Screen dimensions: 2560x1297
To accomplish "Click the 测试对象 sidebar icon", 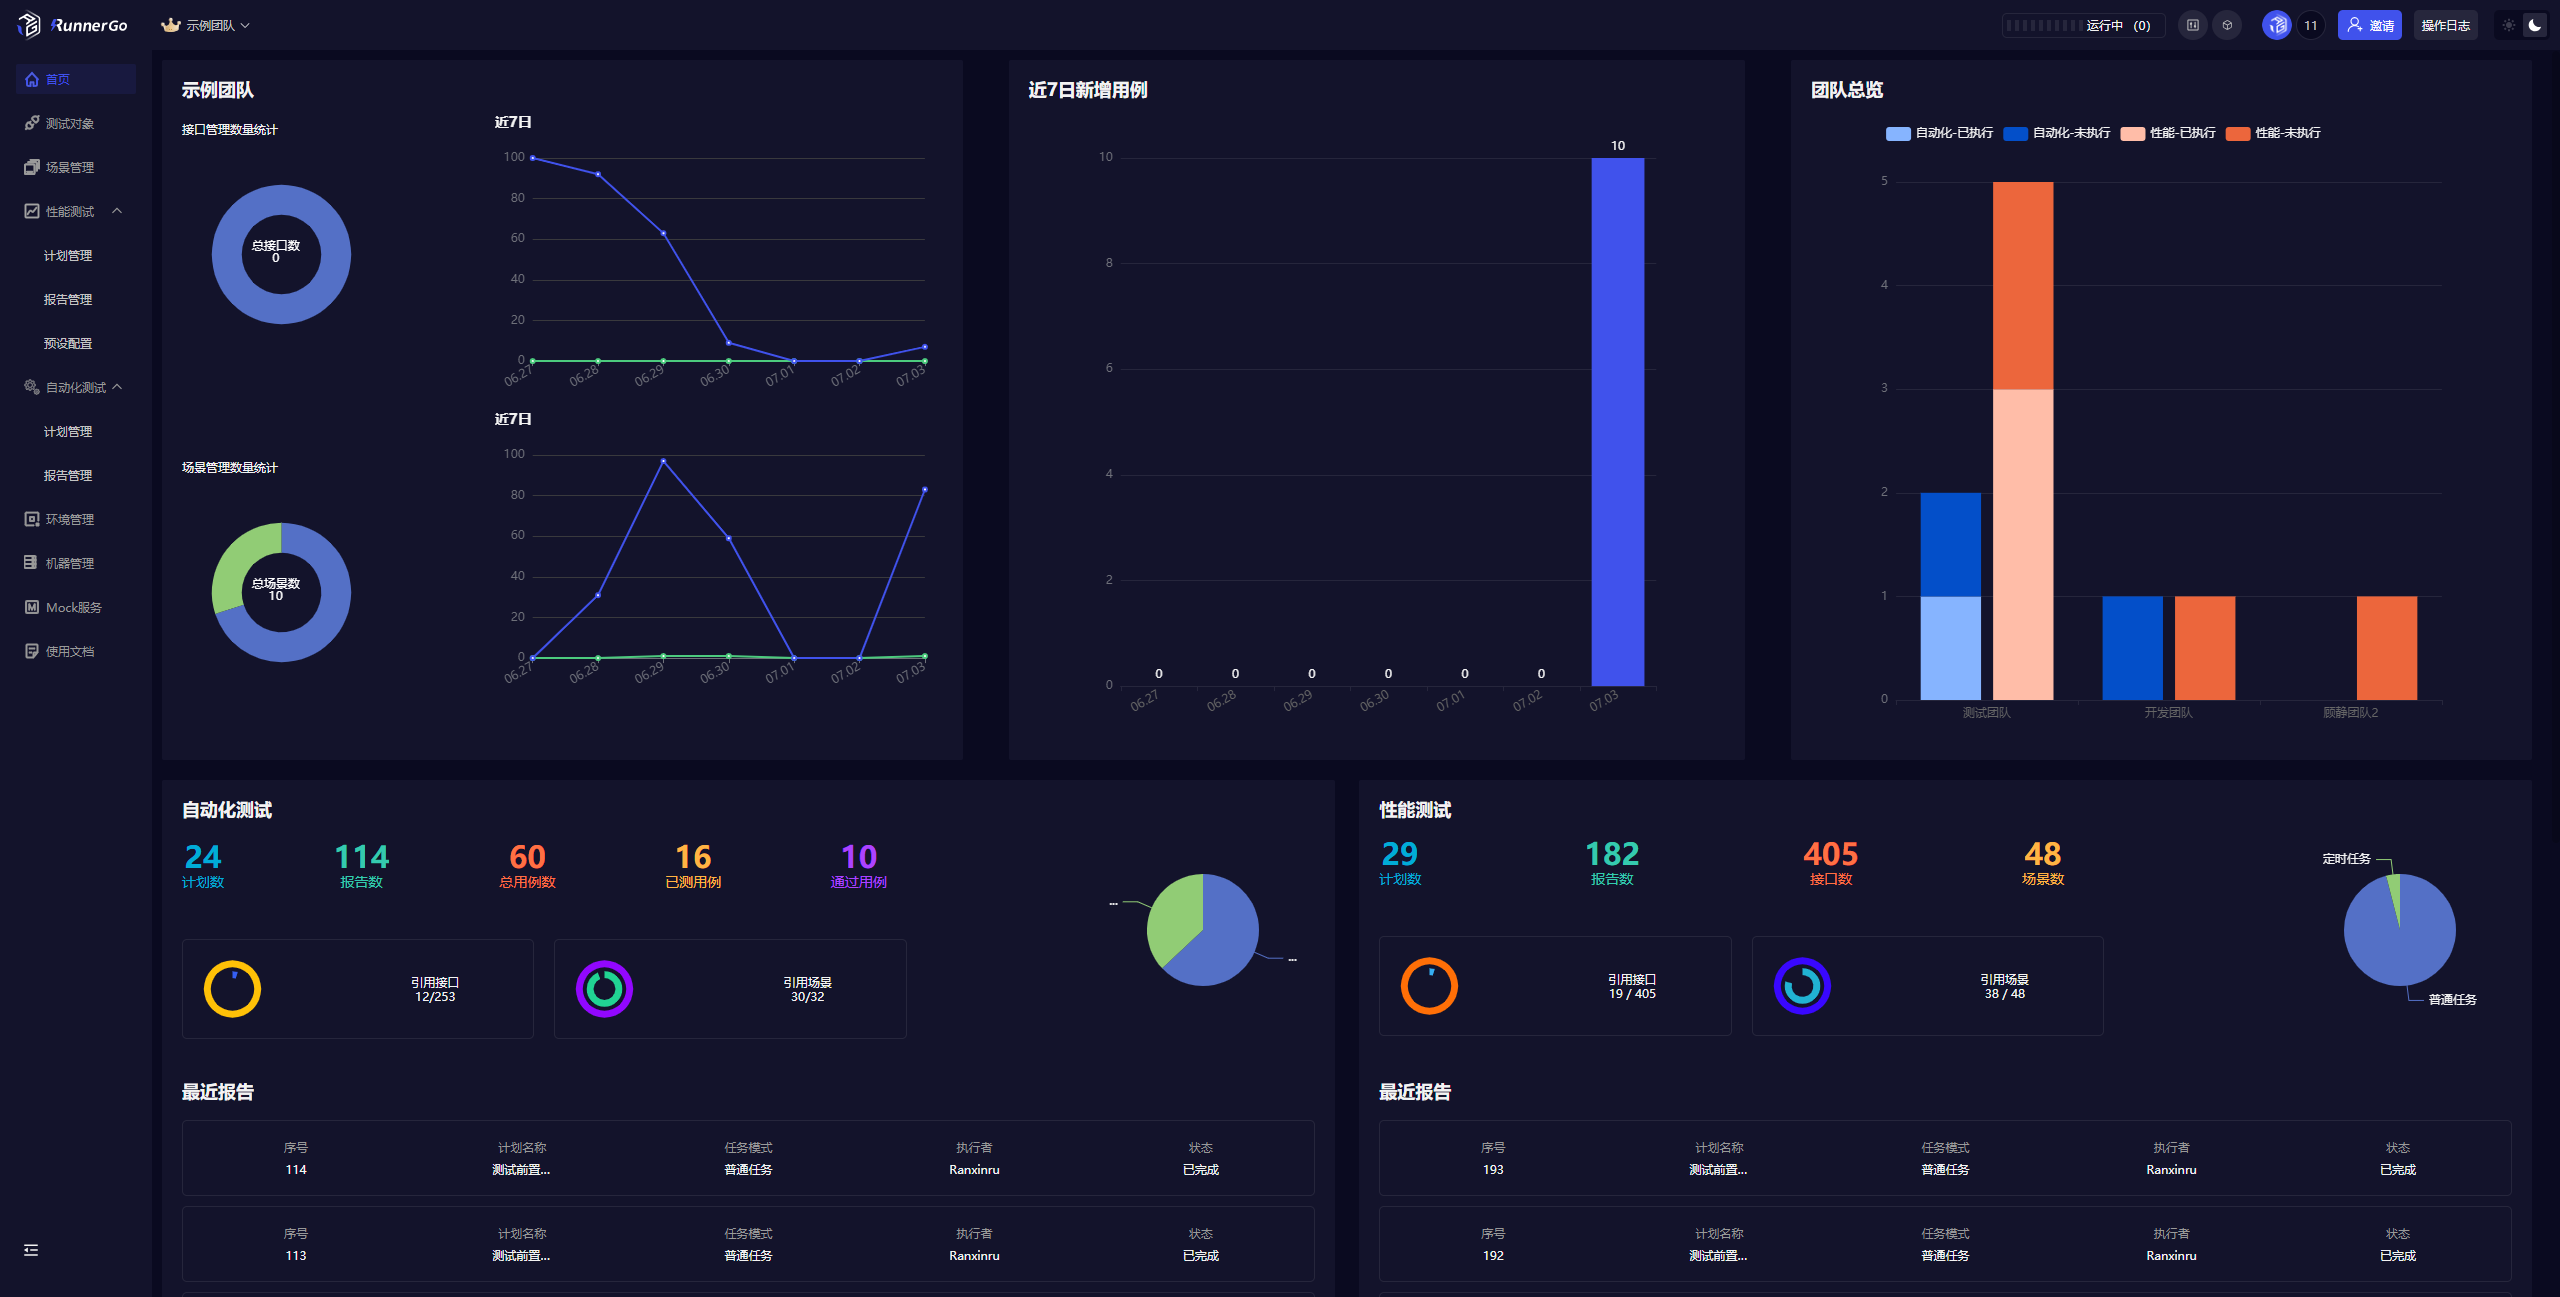I will pyautogui.click(x=32, y=123).
